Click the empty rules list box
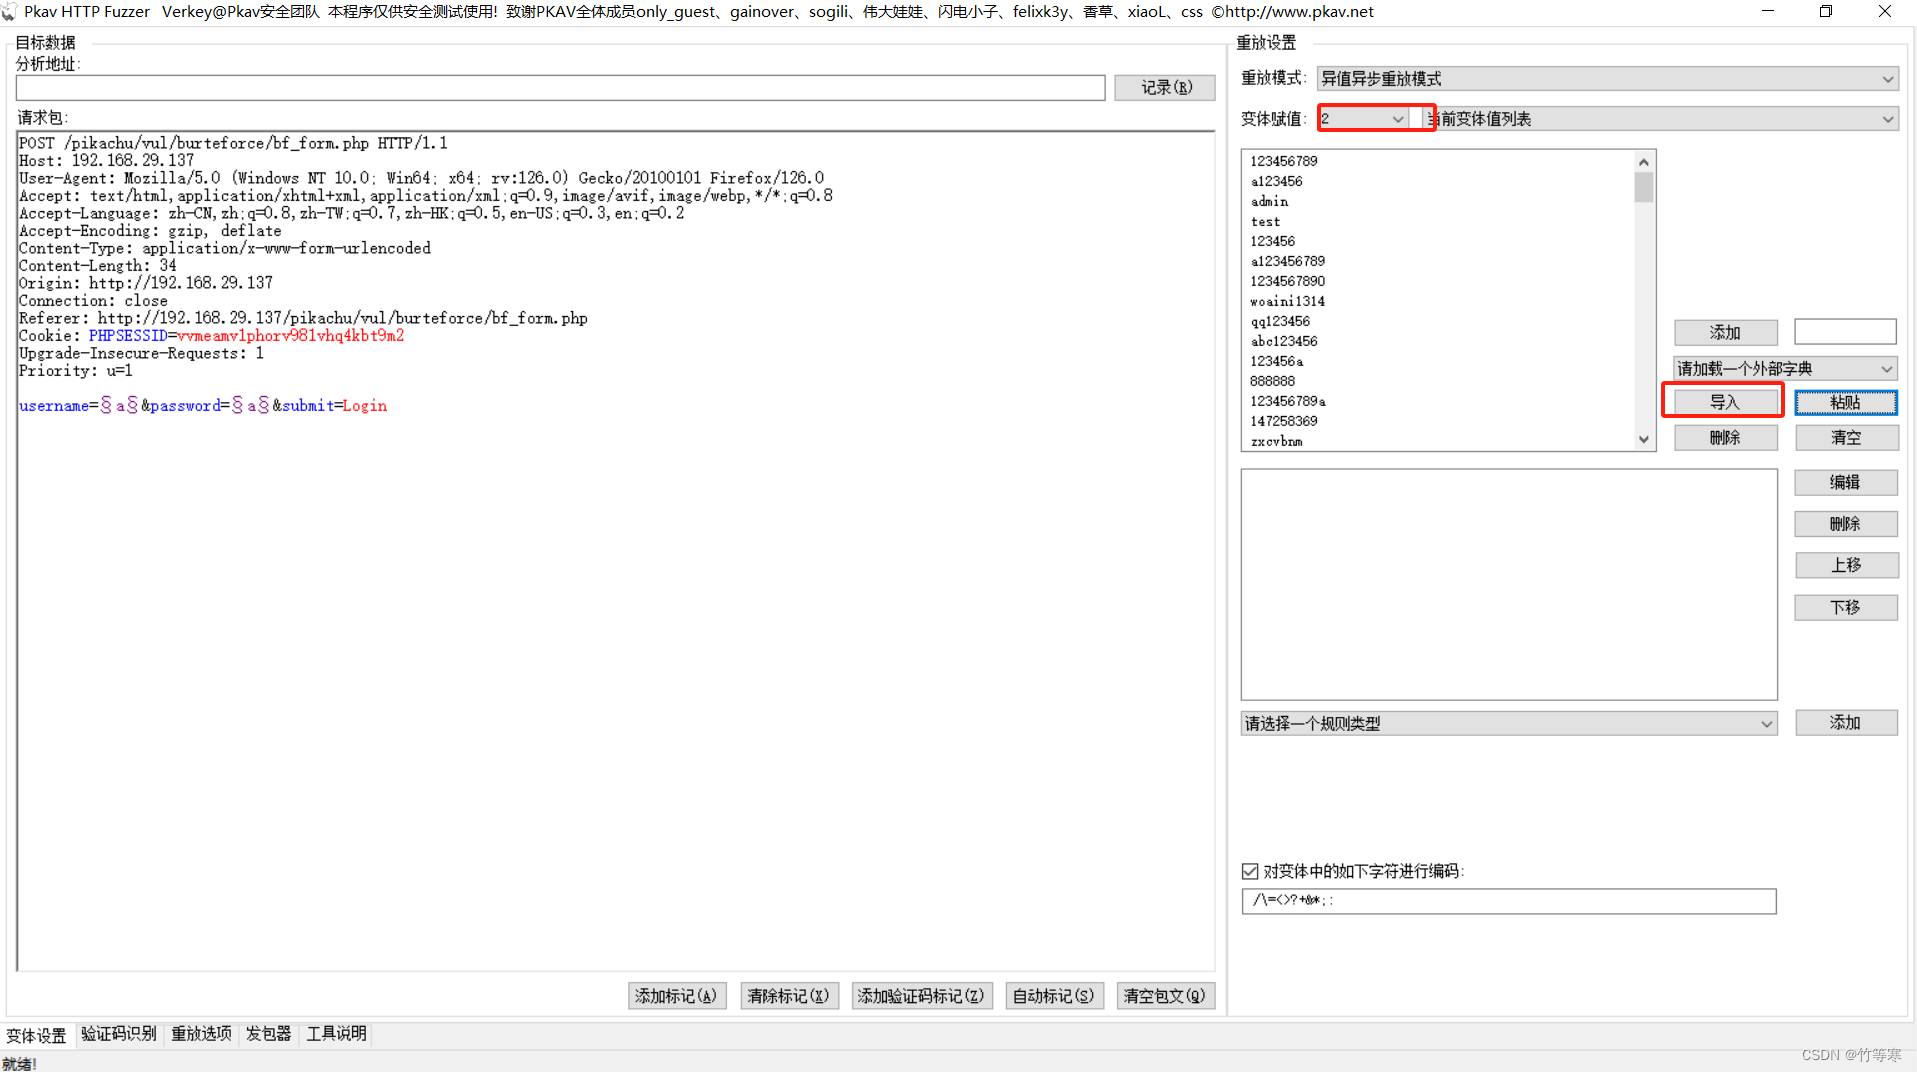The image size is (1917, 1072). coord(1508,584)
